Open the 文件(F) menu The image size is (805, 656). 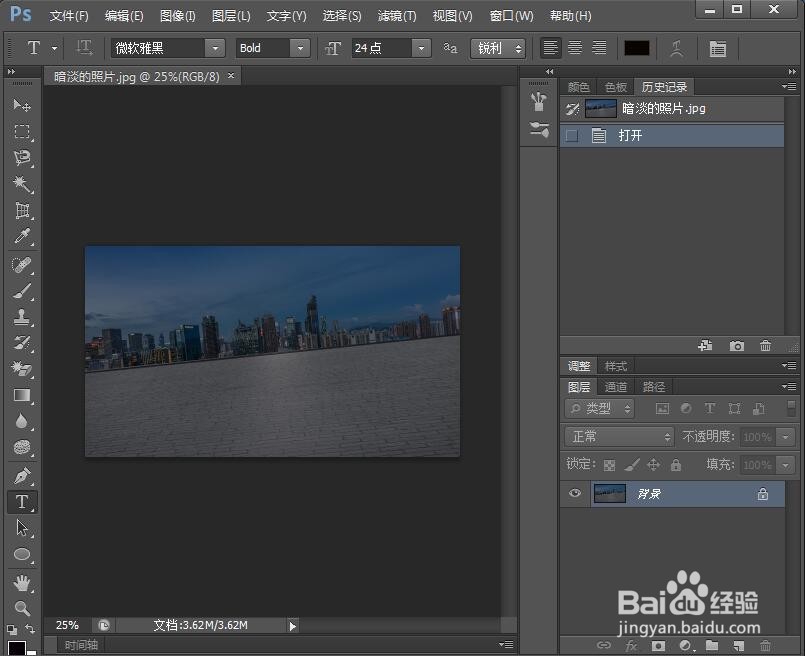pyautogui.click(x=69, y=16)
